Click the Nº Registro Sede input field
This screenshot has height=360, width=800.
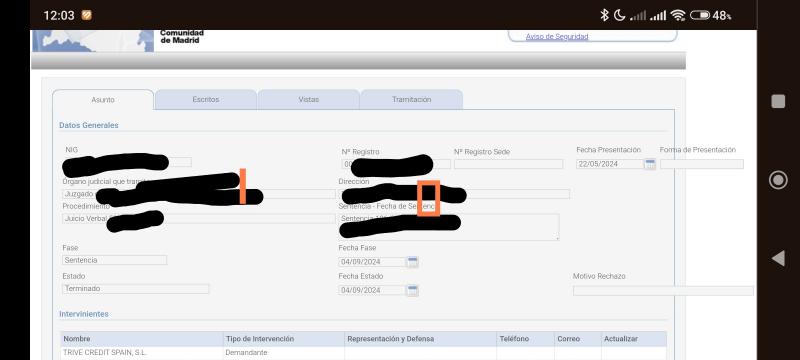pos(509,164)
